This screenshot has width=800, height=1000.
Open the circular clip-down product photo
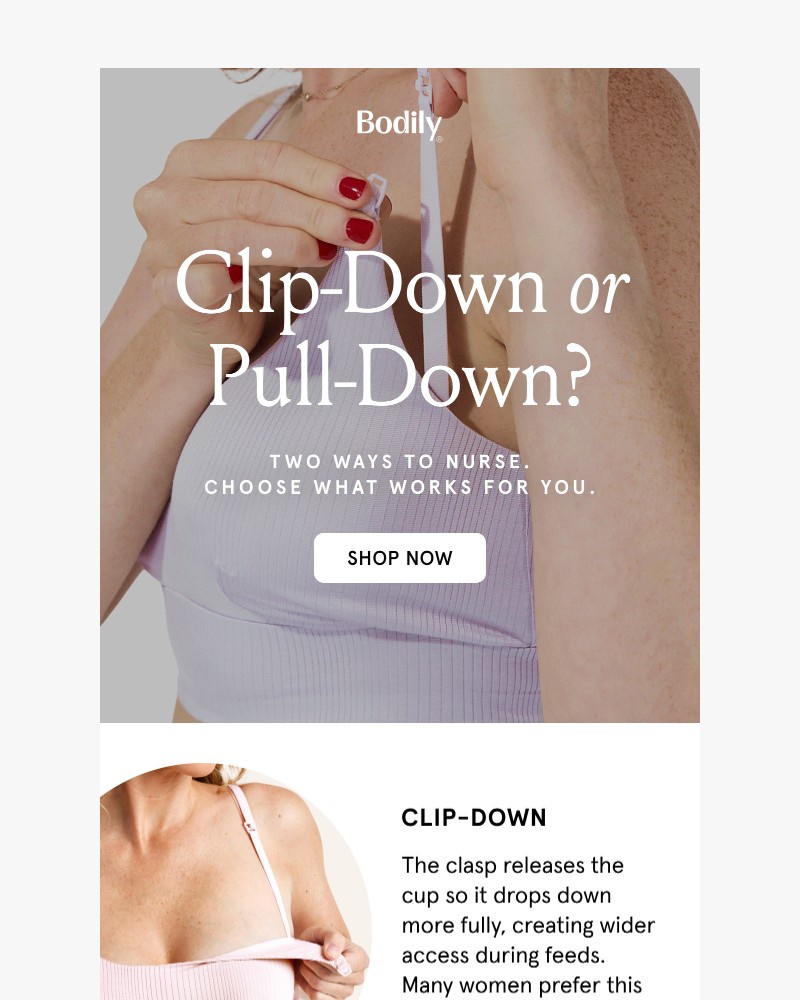click(236, 881)
